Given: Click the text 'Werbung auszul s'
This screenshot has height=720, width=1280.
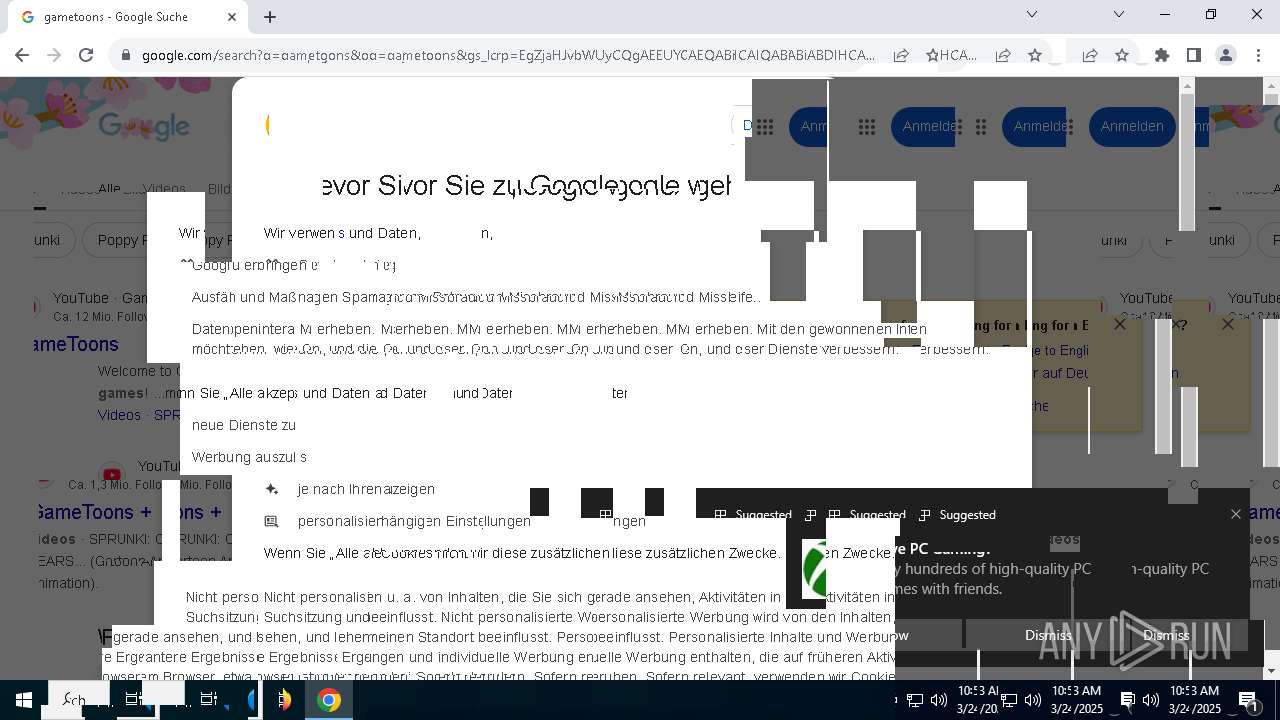Looking at the screenshot, I should tap(249, 457).
